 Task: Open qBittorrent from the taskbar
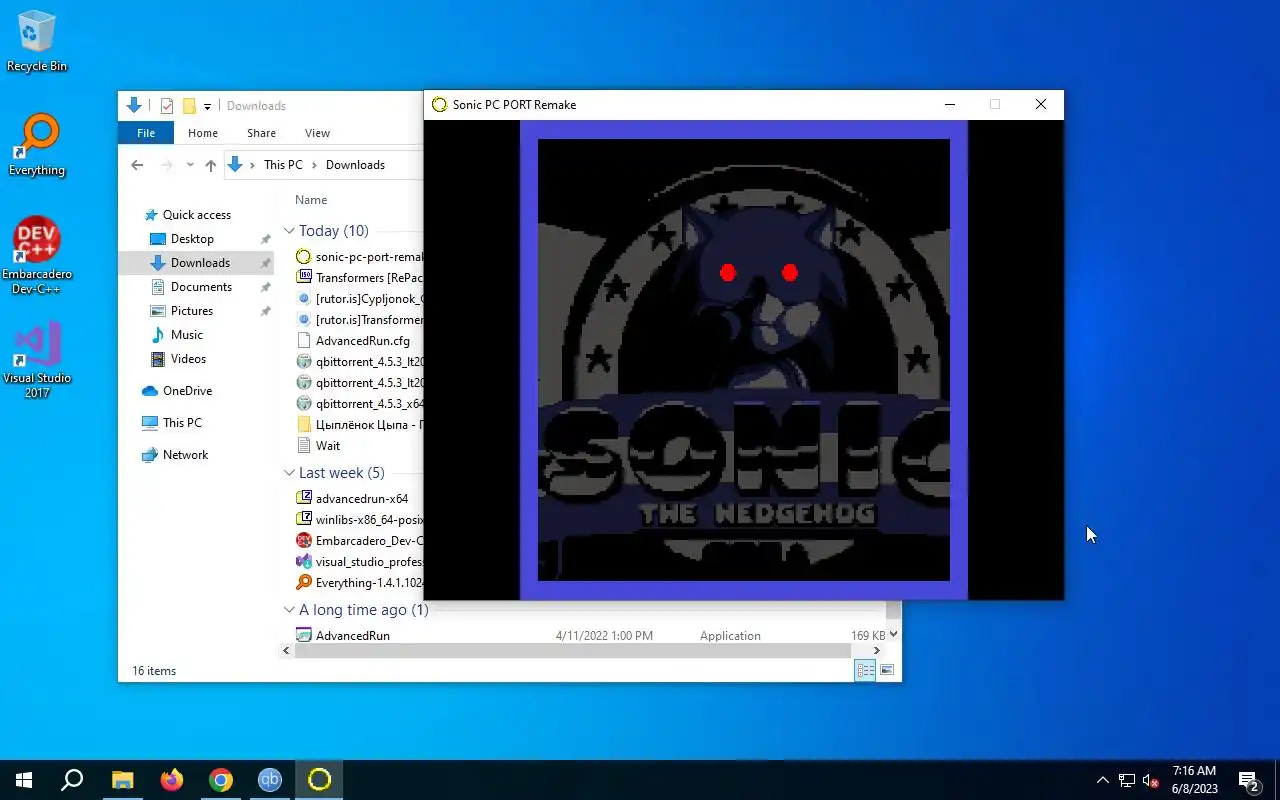[x=270, y=780]
